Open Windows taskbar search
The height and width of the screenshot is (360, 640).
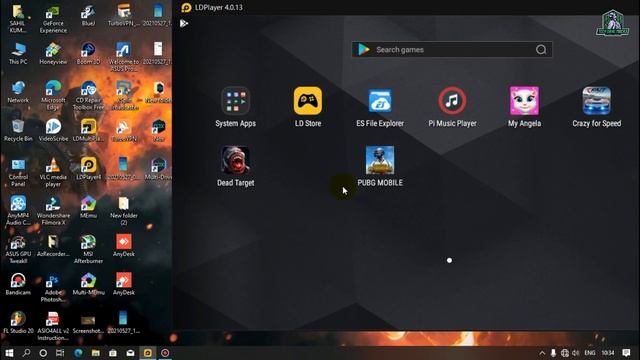pyautogui.click(x=26, y=353)
